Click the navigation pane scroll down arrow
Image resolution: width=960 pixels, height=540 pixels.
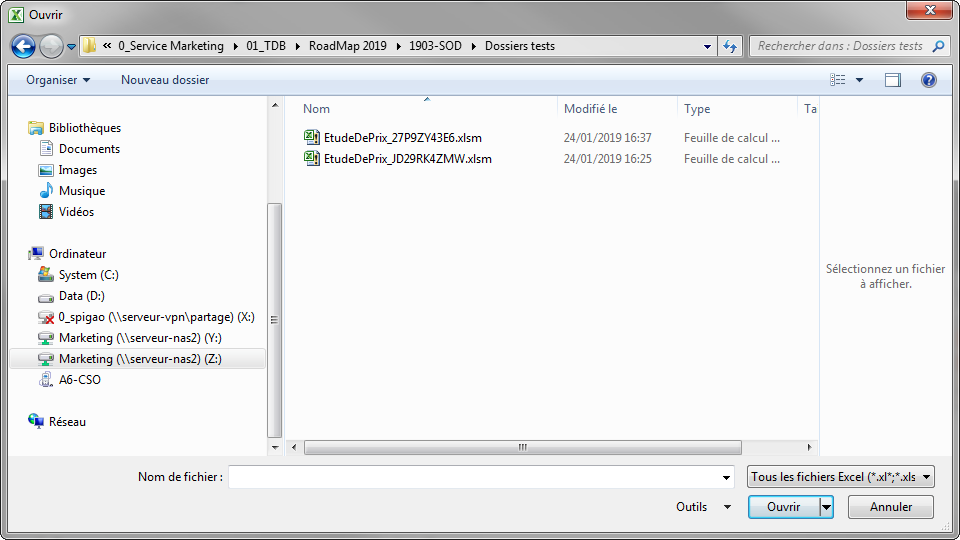(275, 448)
